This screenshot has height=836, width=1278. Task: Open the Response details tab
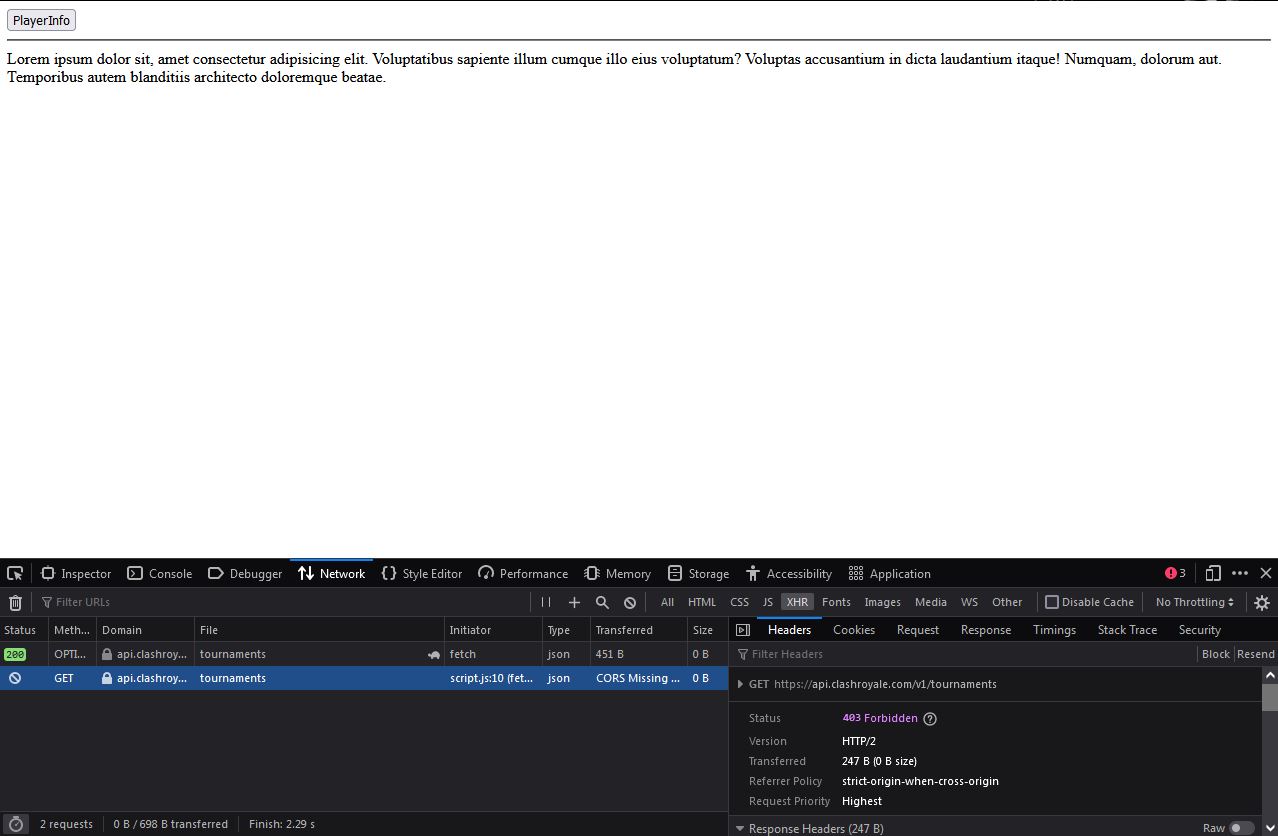tap(986, 630)
